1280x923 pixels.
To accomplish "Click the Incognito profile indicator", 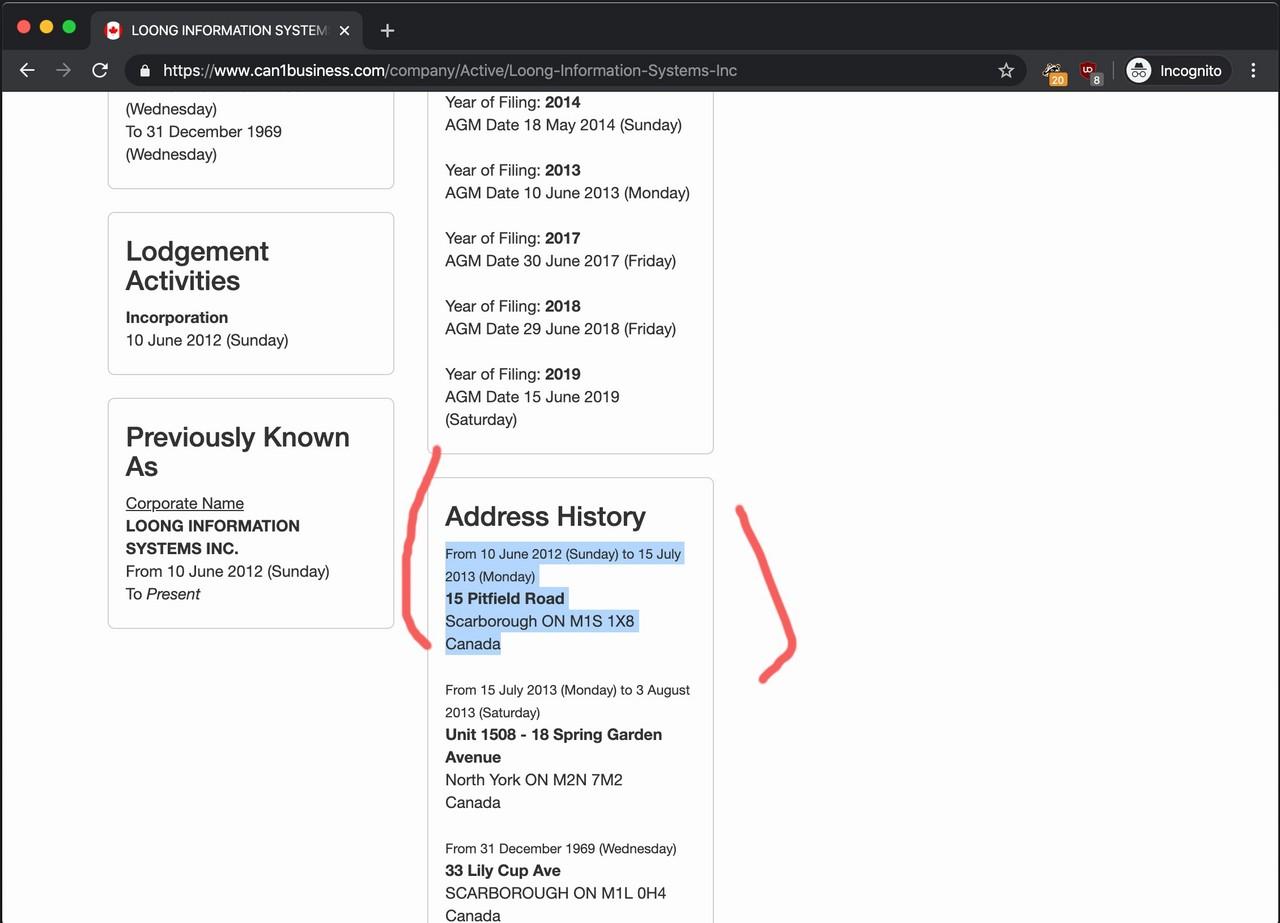I will click(x=1177, y=70).
